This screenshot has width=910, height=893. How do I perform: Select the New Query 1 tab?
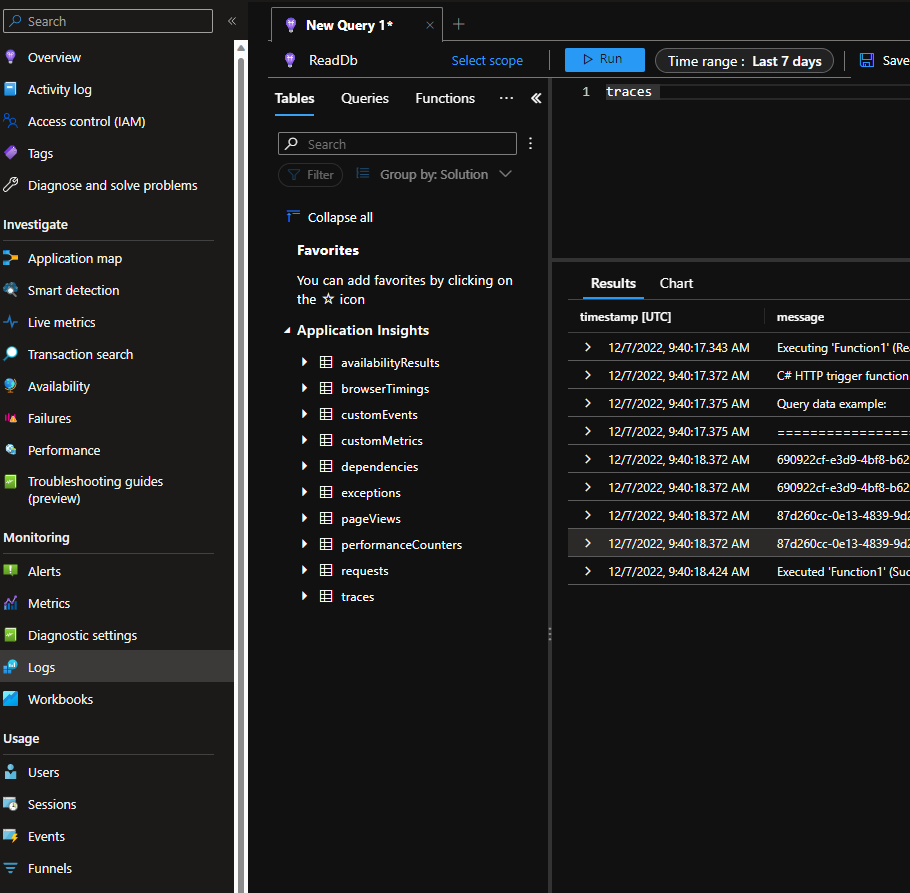tap(349, 25)
